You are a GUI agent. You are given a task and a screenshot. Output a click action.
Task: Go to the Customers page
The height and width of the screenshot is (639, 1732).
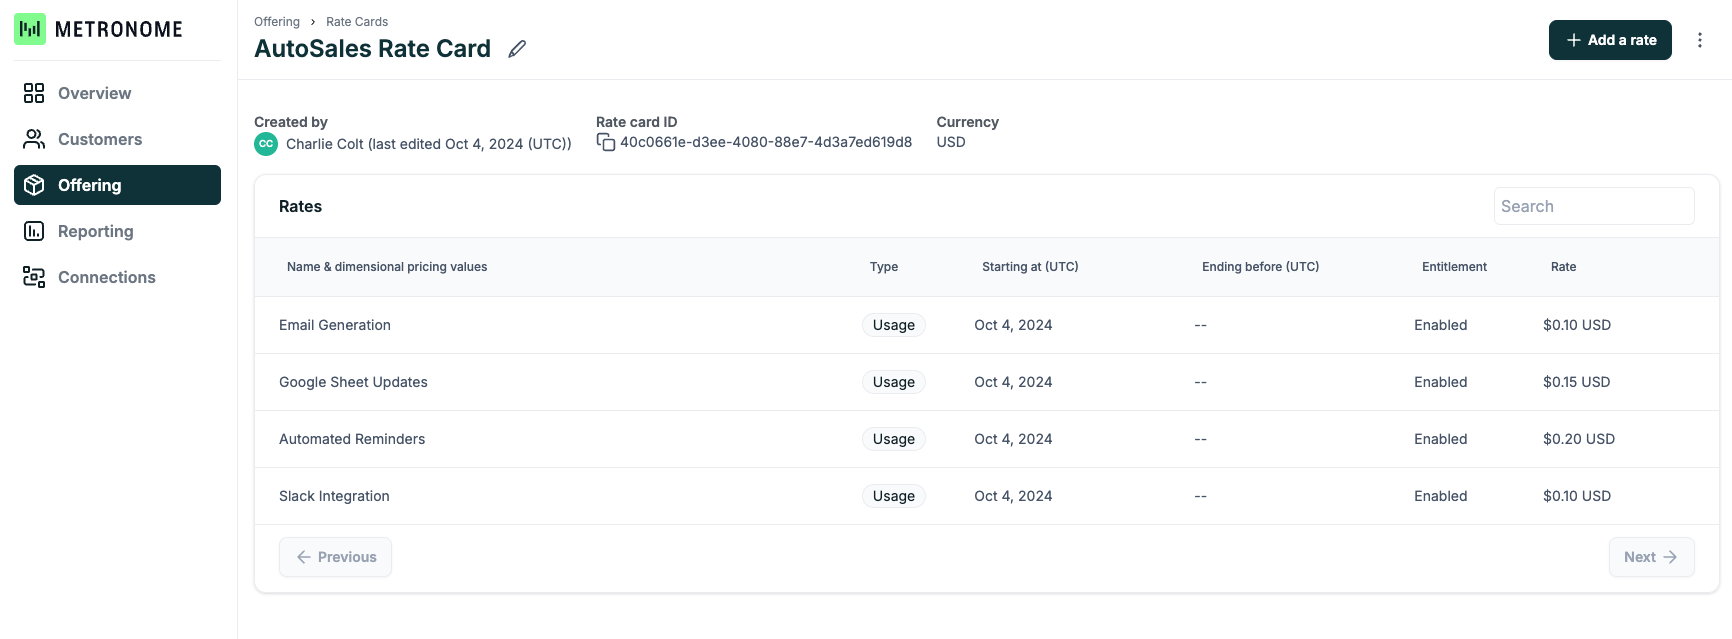100,139
